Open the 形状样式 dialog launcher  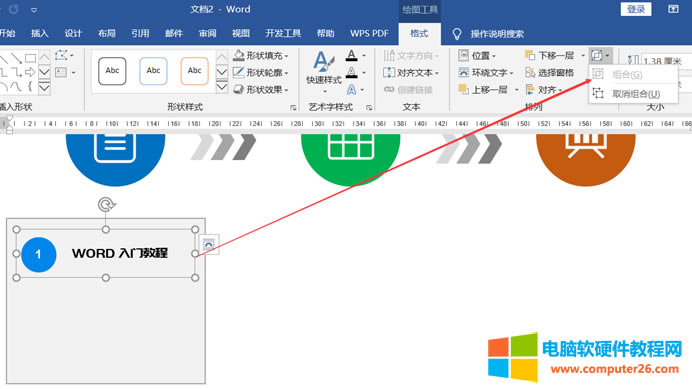[x=293, y=107]
